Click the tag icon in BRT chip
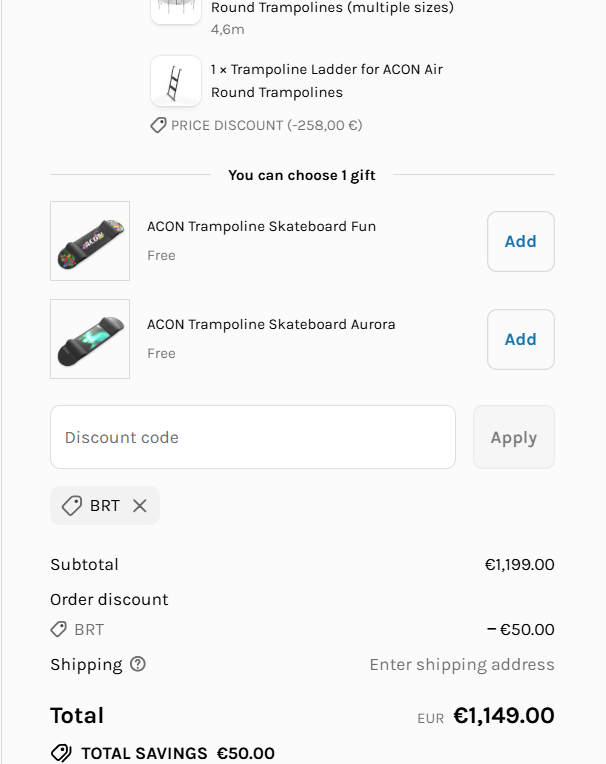Image resolution: width=606 pixels, height=764 pixels. click(x=72, y=506)
